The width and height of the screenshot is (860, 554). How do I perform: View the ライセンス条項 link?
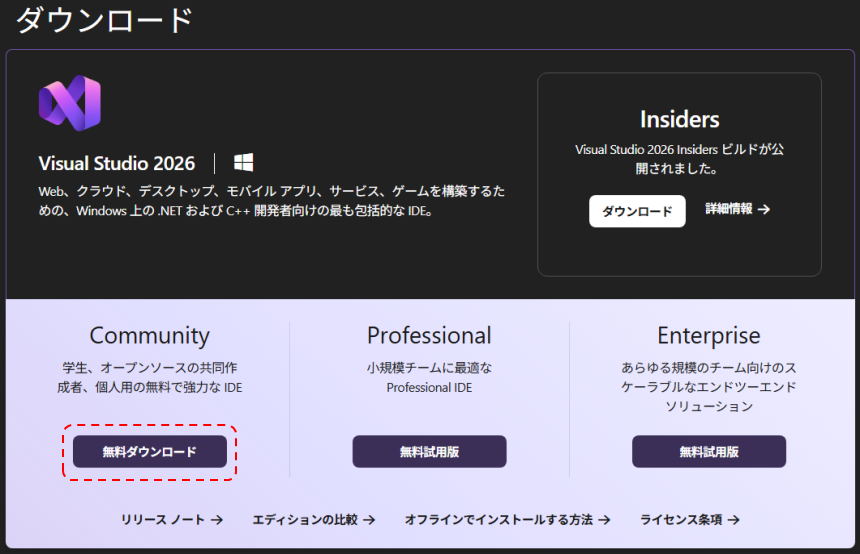(689, 520)
